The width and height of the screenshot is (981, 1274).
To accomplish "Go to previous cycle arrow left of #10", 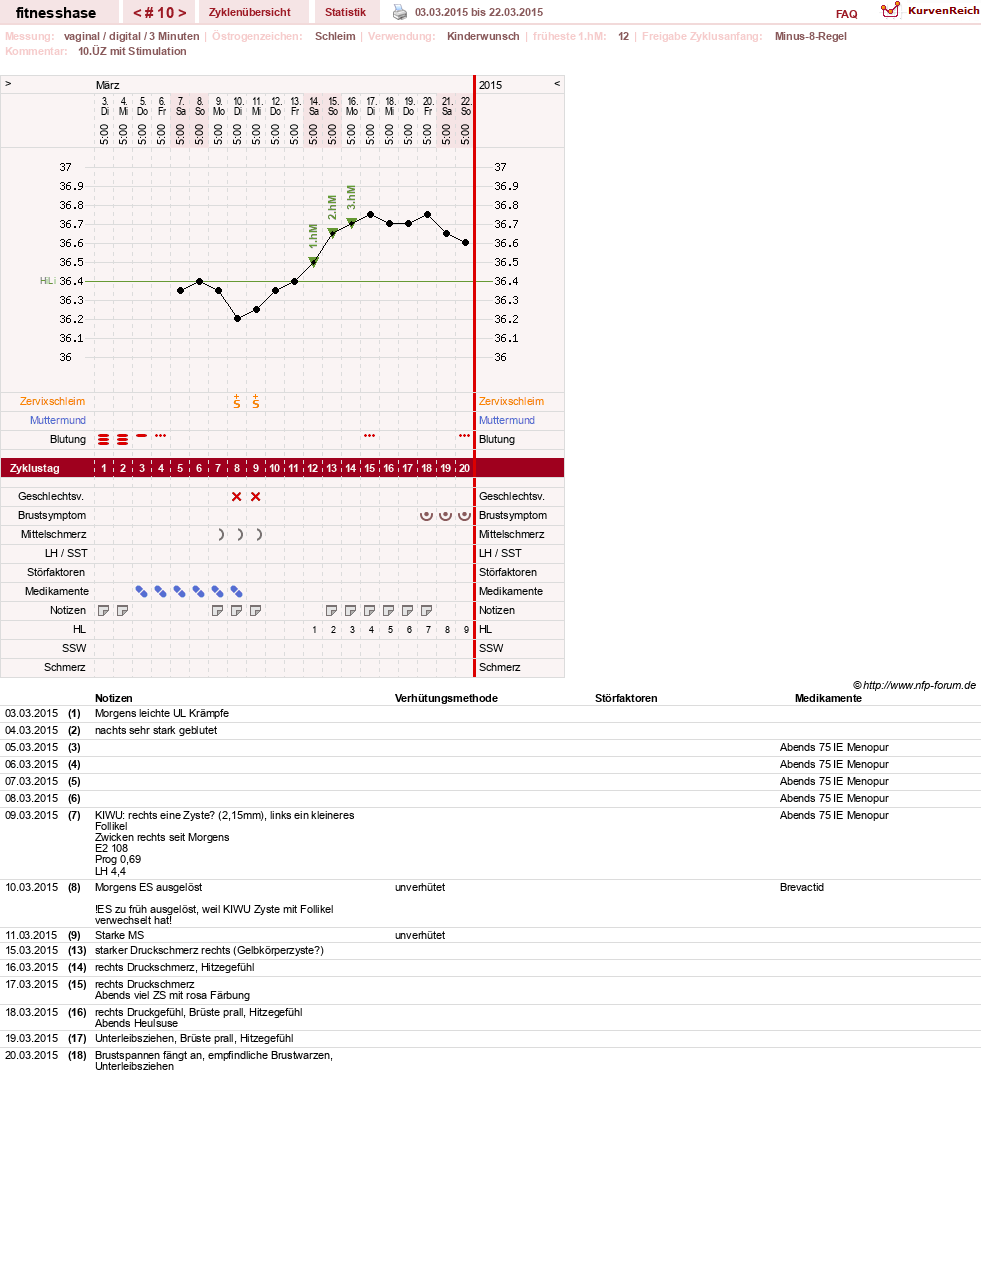I will coord(137,13).
